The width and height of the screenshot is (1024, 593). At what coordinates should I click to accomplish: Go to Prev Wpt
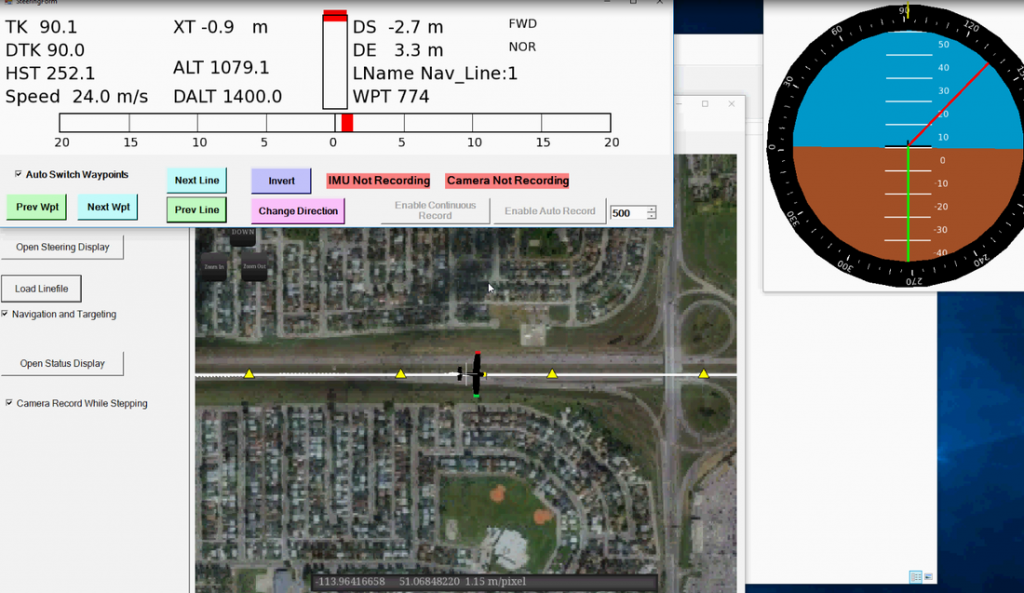click(x=36, y=208)
